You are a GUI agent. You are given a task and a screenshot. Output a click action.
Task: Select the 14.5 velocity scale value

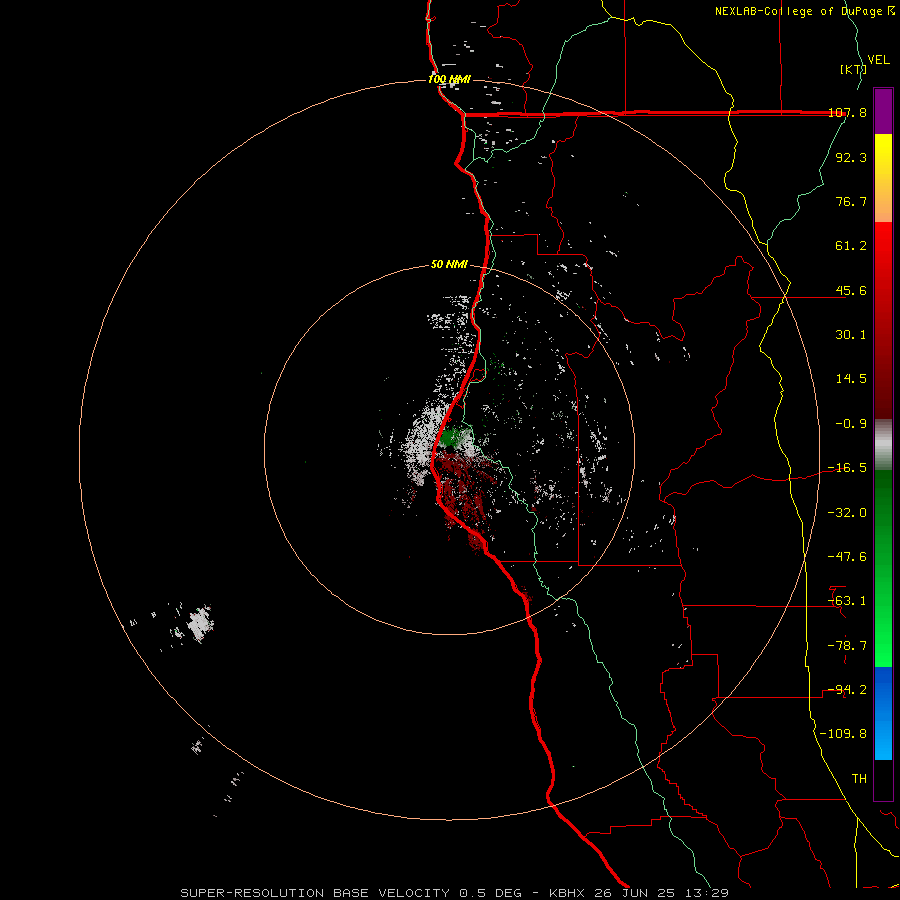pyautogui.click(x=851, y=379)
